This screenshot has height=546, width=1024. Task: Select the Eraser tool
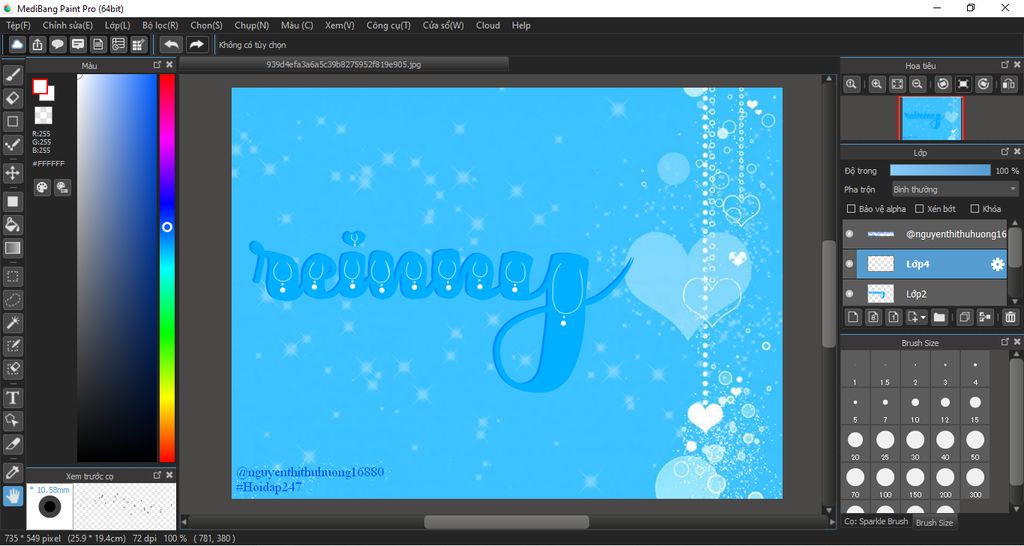pos(12,99)
